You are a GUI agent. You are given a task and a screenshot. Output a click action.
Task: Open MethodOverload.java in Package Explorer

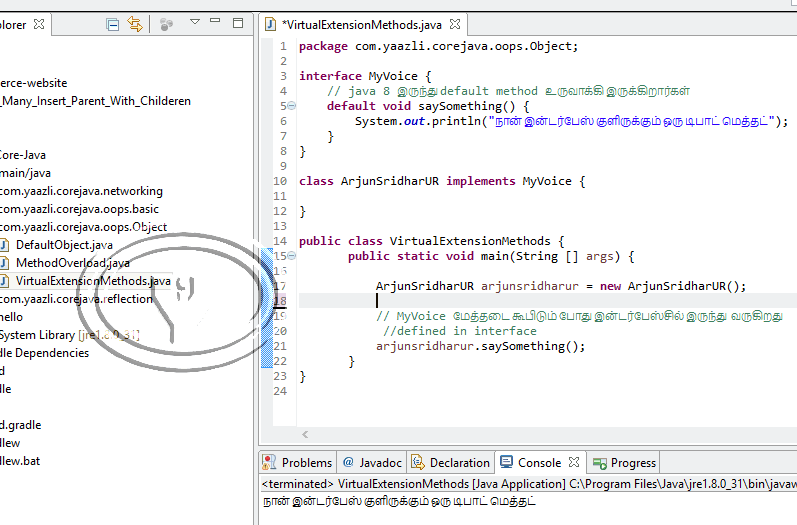[x=73, y=263]
